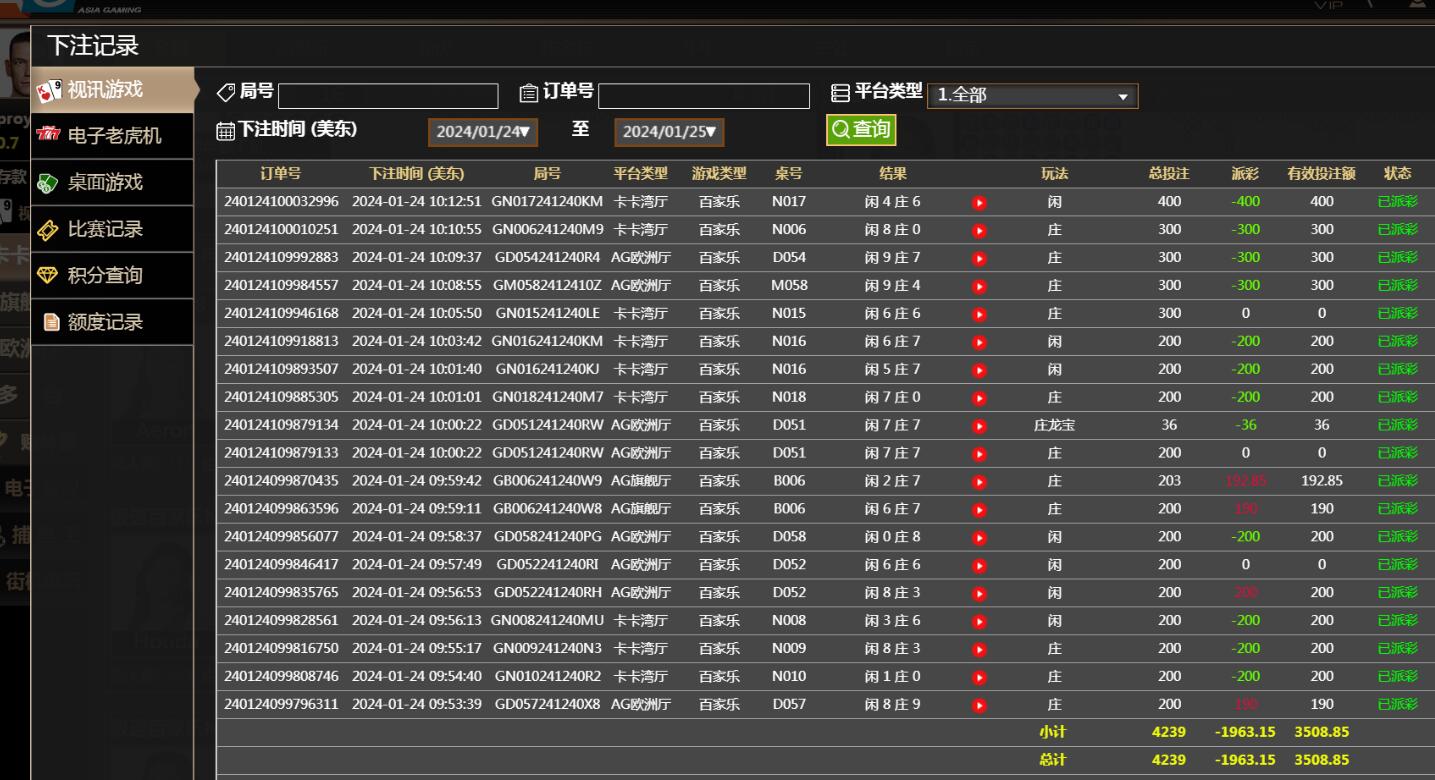Play video replay for order 240124099846417
This screenshot has height=780, width=1435.
(979, 566)
